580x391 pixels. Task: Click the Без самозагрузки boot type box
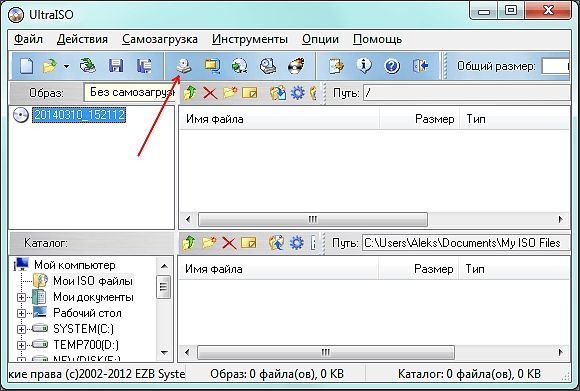[x=129, y=92]
